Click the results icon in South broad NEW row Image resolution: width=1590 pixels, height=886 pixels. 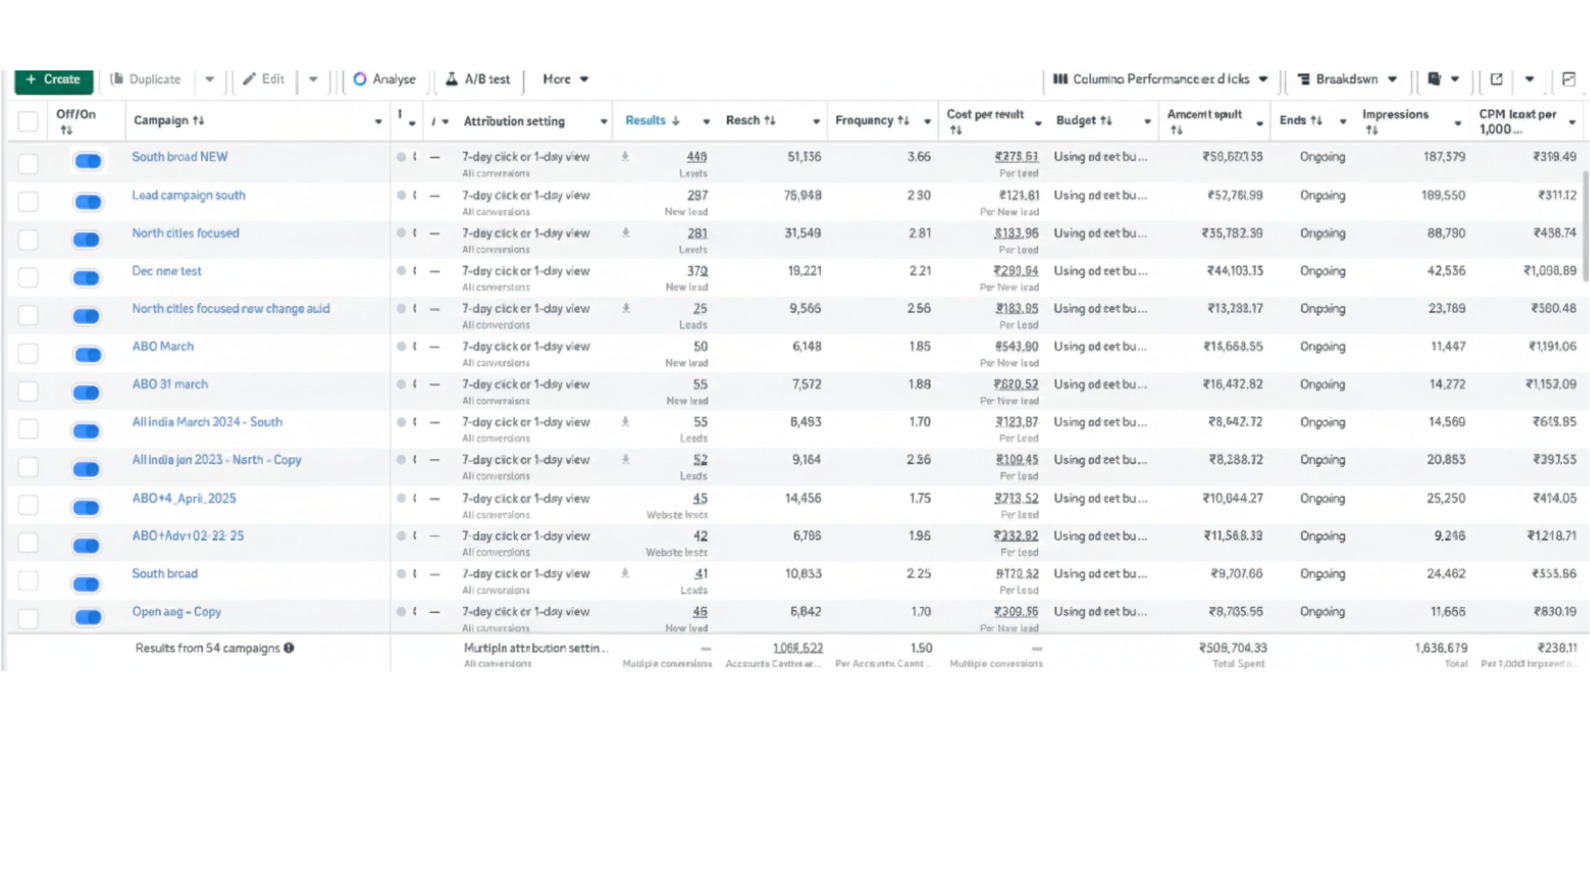point(626,157)
